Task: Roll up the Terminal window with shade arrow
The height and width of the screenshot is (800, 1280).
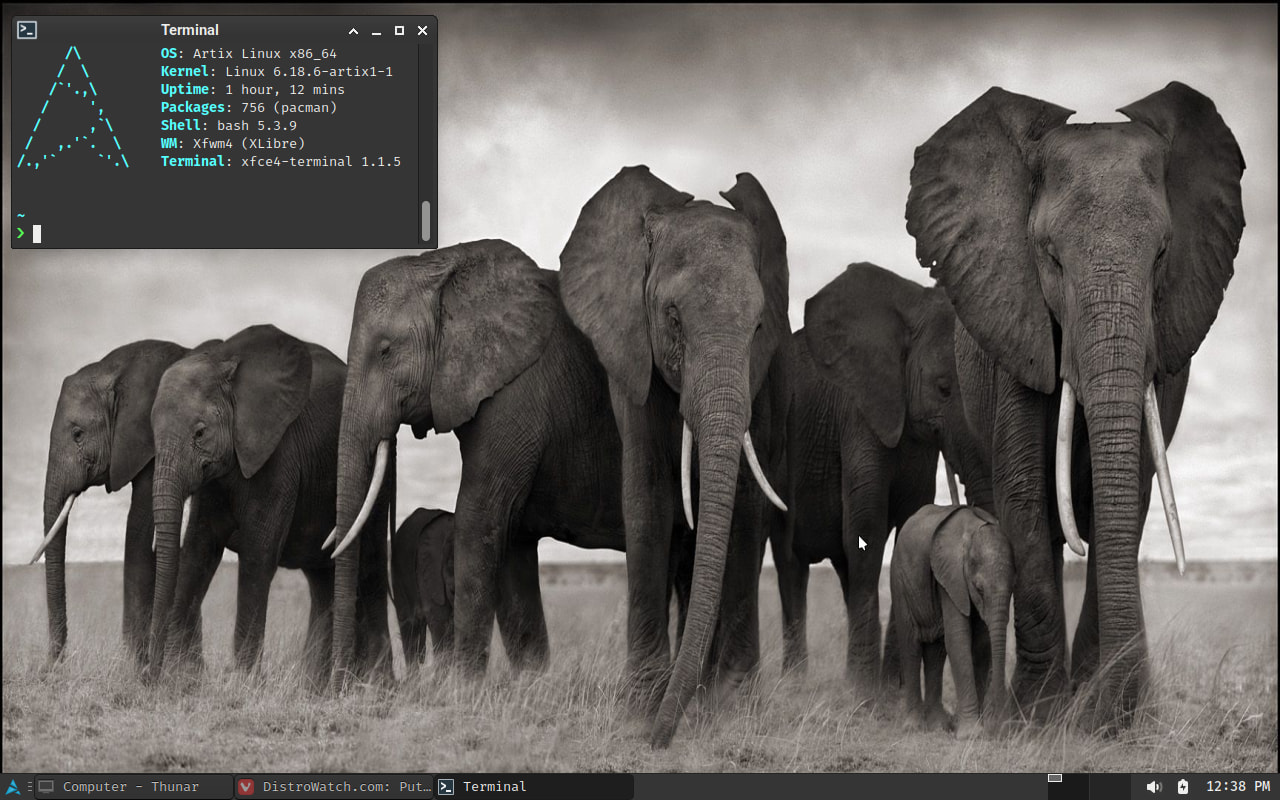Action: [x=353, y=30]
